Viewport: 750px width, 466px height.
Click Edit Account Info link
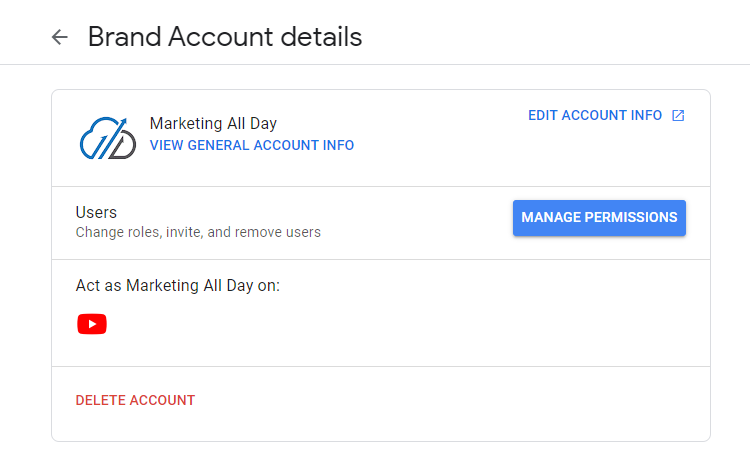(x=606, y=115)
